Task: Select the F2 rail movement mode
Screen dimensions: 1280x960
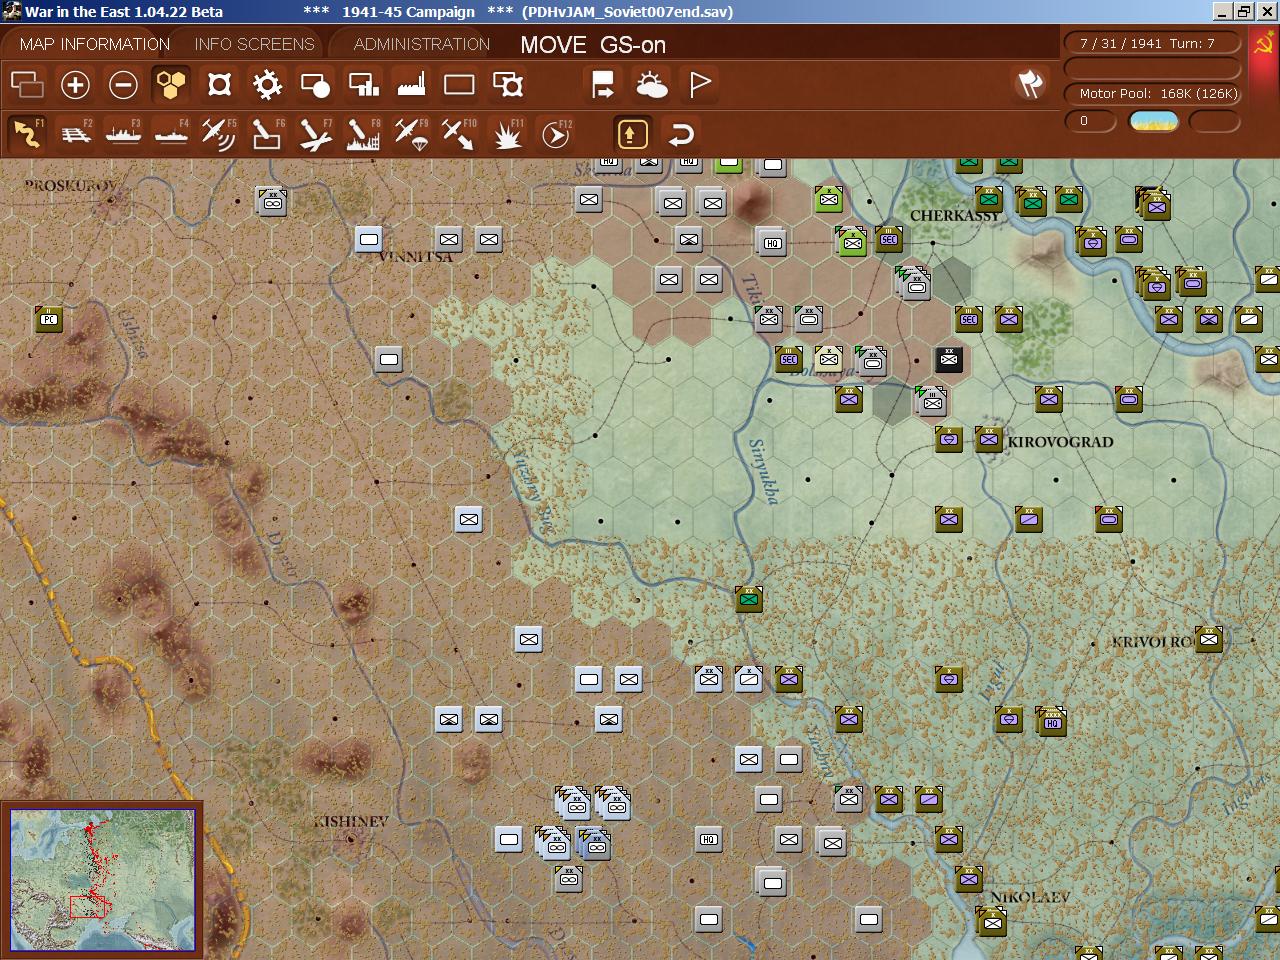Action: [75, 133]
